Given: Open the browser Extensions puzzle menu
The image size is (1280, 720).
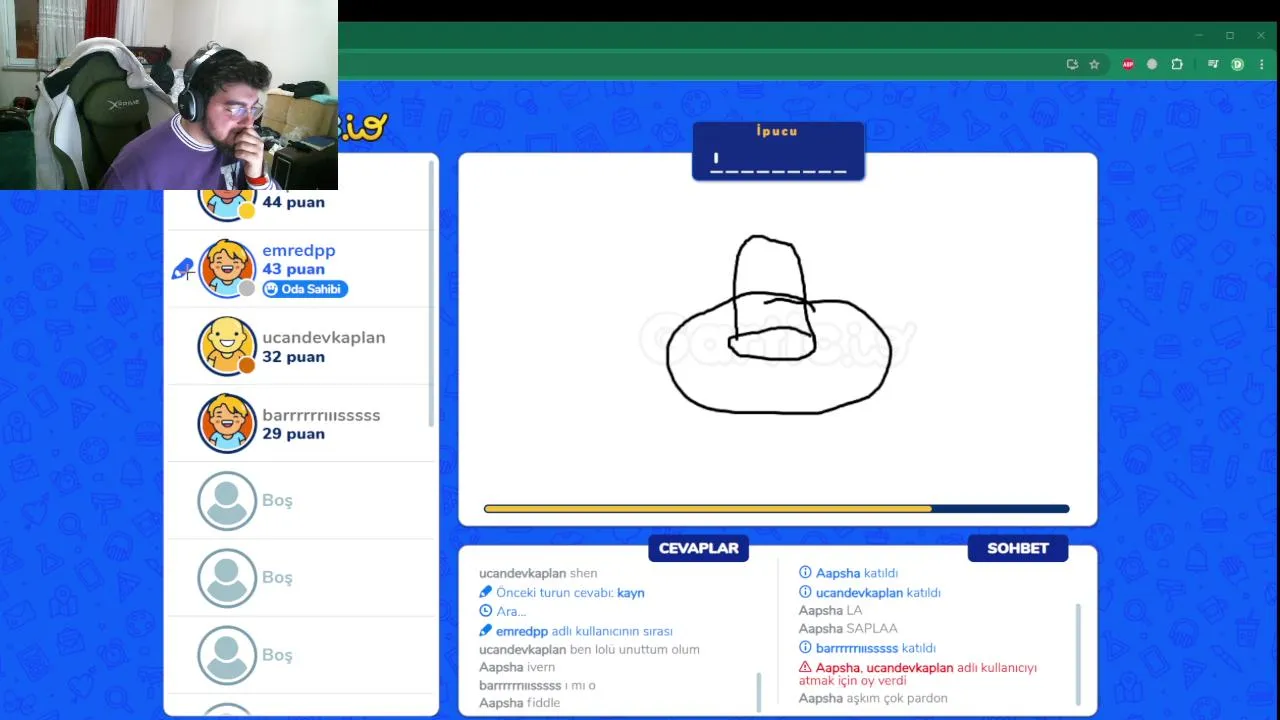Looking at the screenshot, I should tap(1177, 64).
